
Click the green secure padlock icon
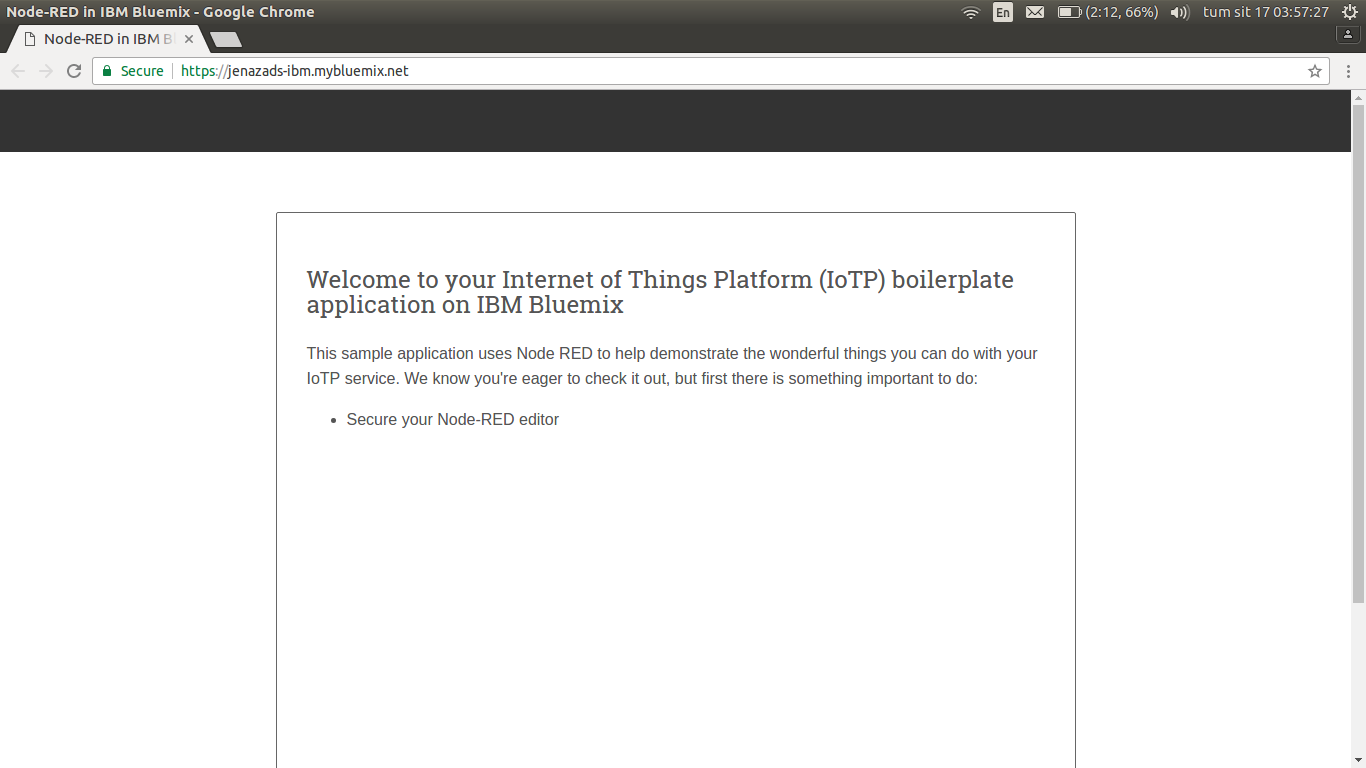[x=107, y=71]
